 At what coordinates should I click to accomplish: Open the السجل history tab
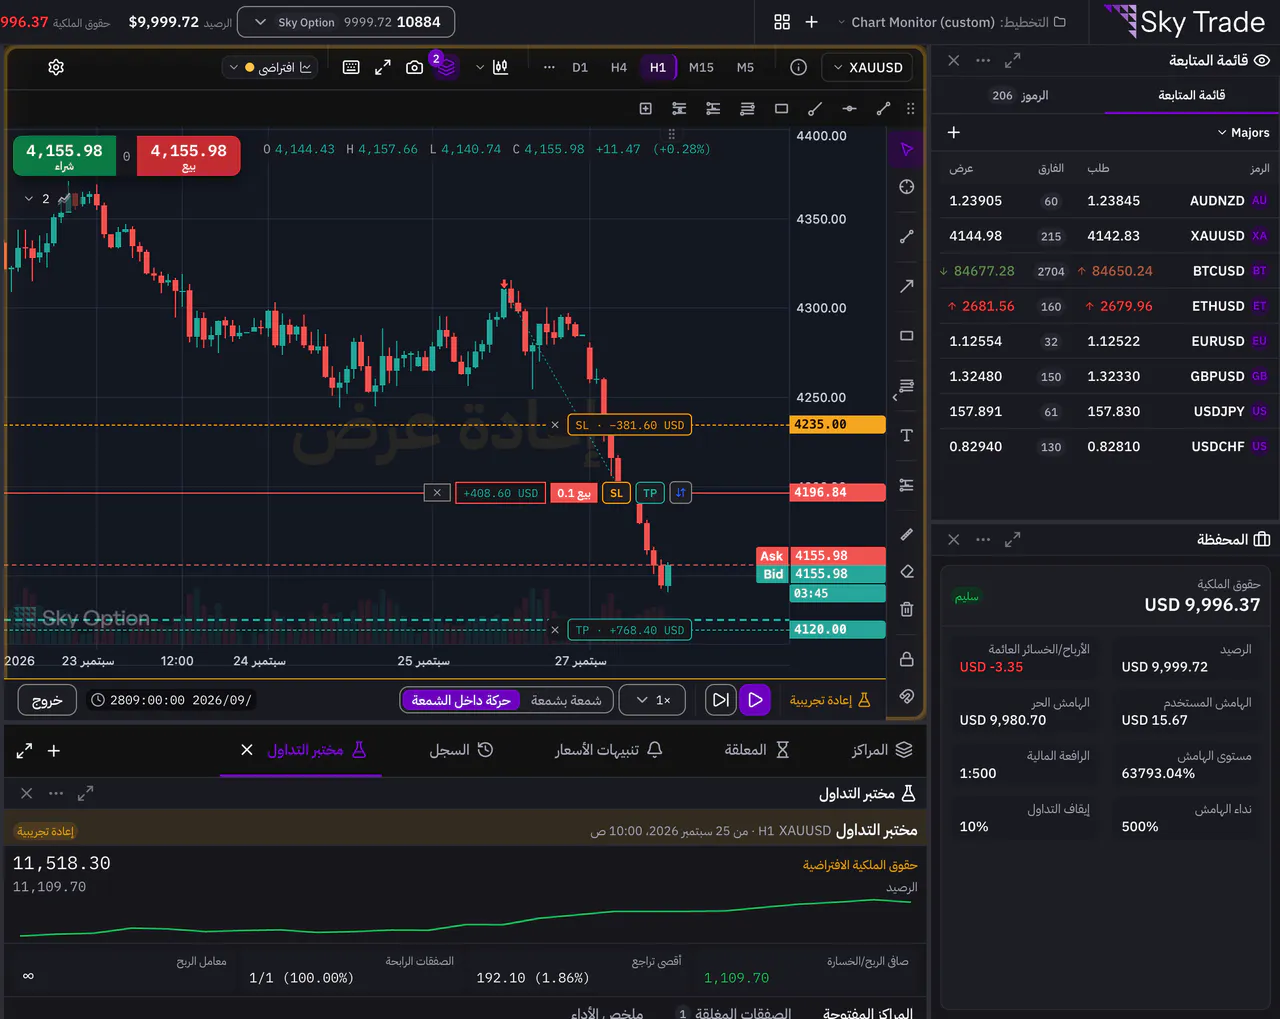pyautogui.click(x=461, y=750)
